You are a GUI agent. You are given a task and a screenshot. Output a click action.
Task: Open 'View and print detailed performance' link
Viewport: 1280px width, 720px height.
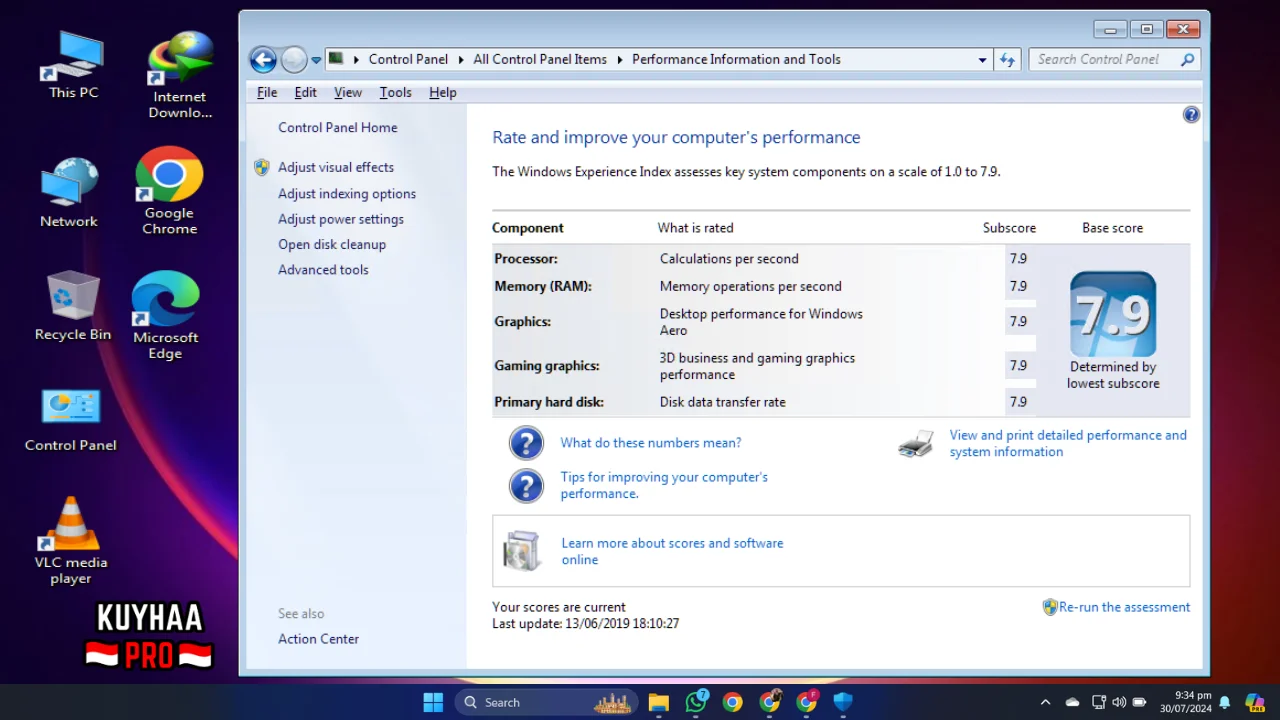1068,444
